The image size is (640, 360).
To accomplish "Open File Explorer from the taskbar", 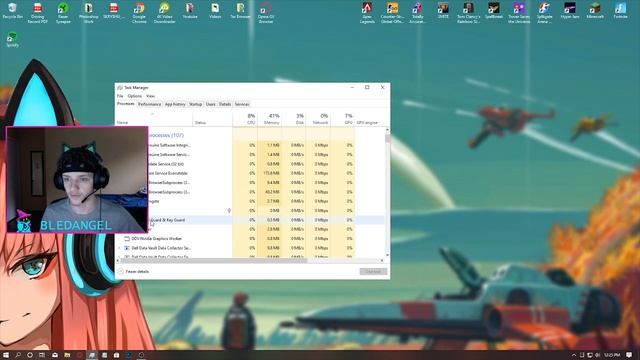I will [x=67, y=355].
